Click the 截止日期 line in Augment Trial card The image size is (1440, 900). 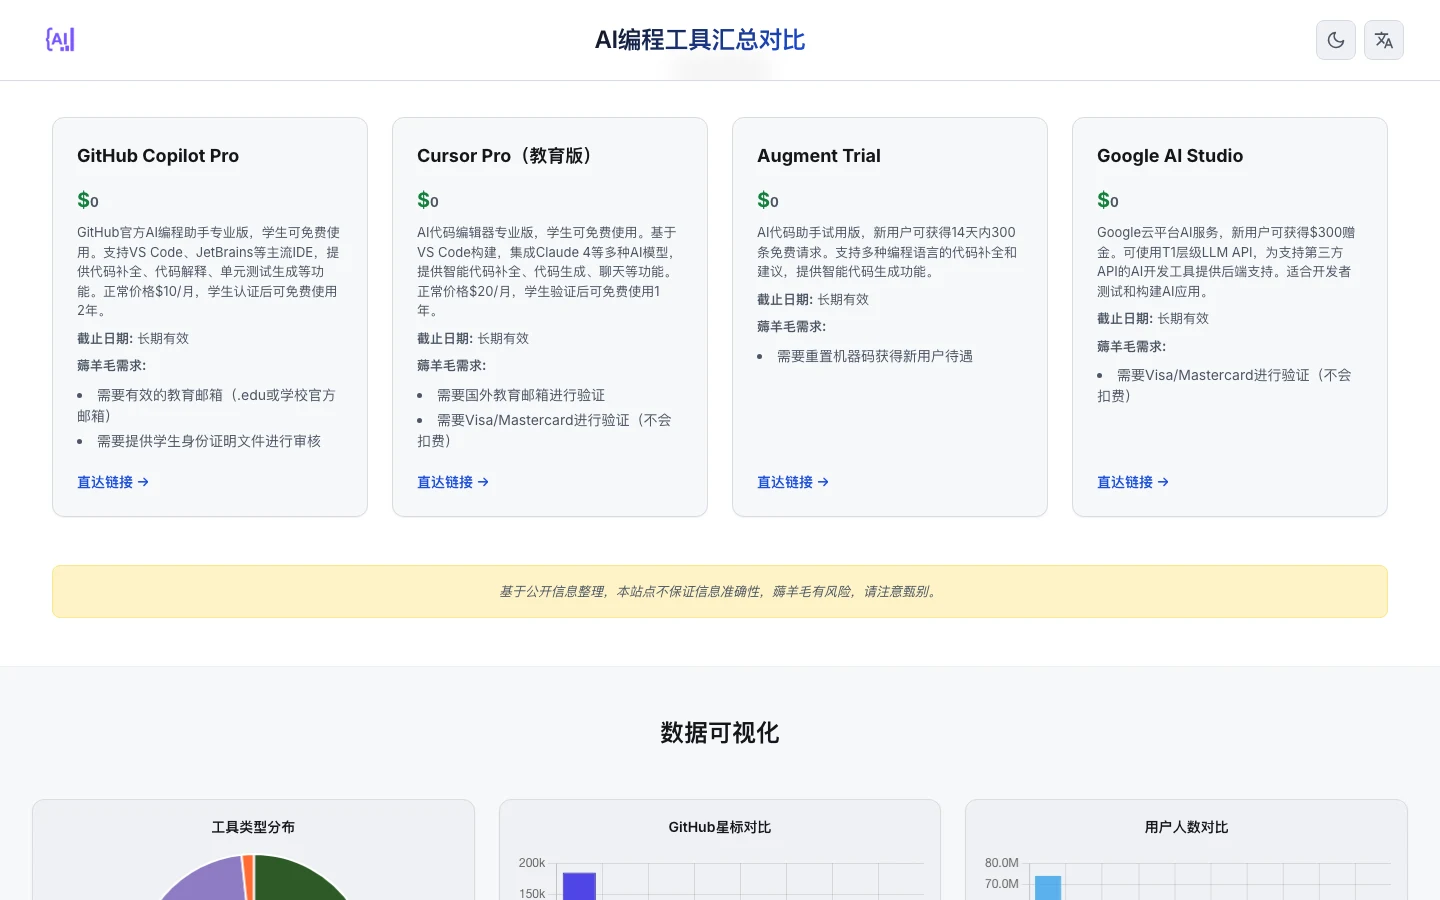813,299
